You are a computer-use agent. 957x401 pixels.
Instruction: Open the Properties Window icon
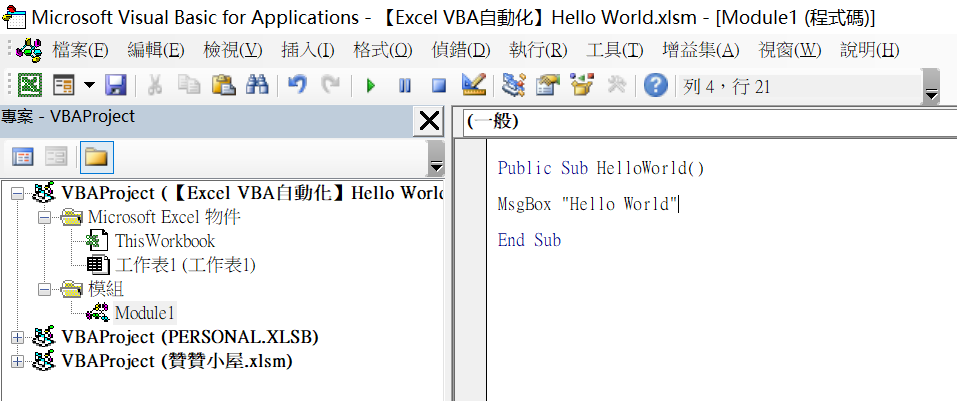click(547, 85)
